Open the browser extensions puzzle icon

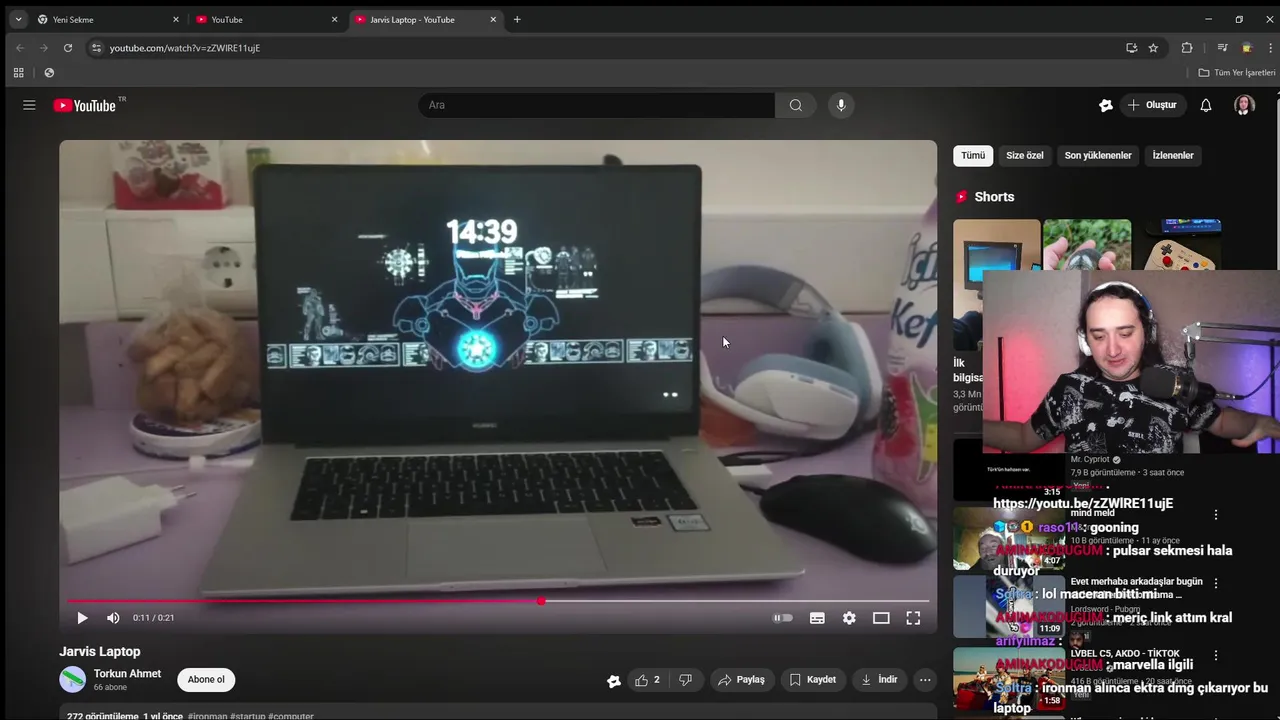(x=1187, y=48)
